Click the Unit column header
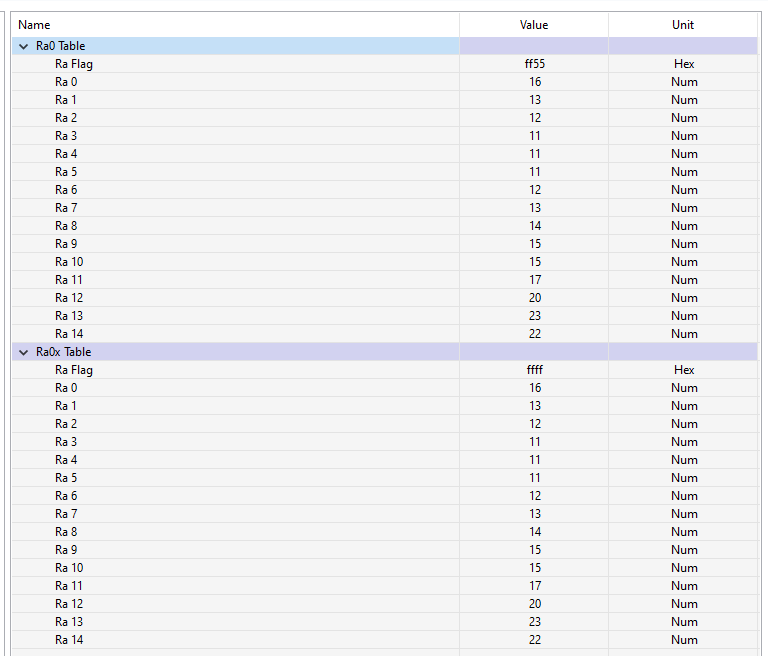The image size is (768, 656). point(683,25)
